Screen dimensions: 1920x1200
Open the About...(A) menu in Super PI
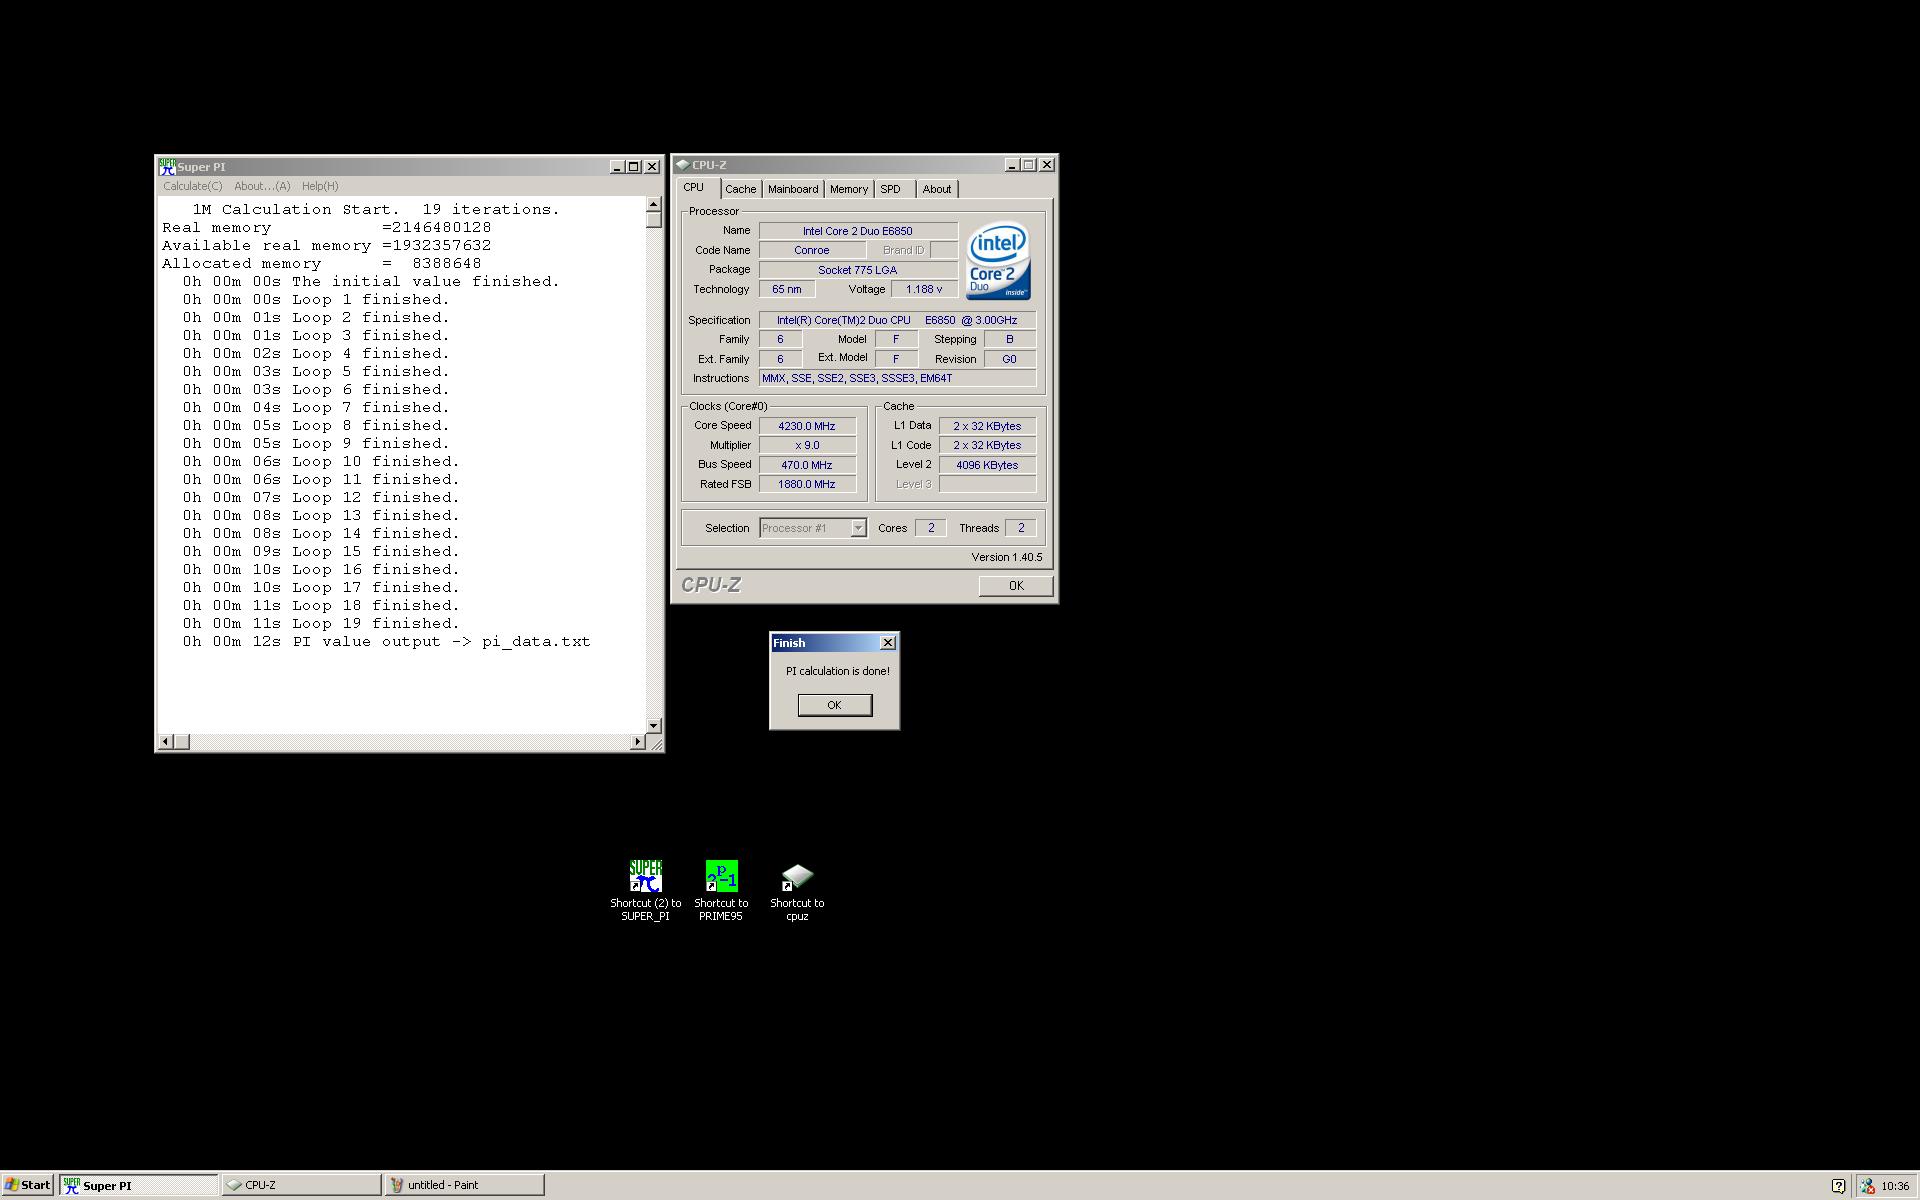pos(262,186)
